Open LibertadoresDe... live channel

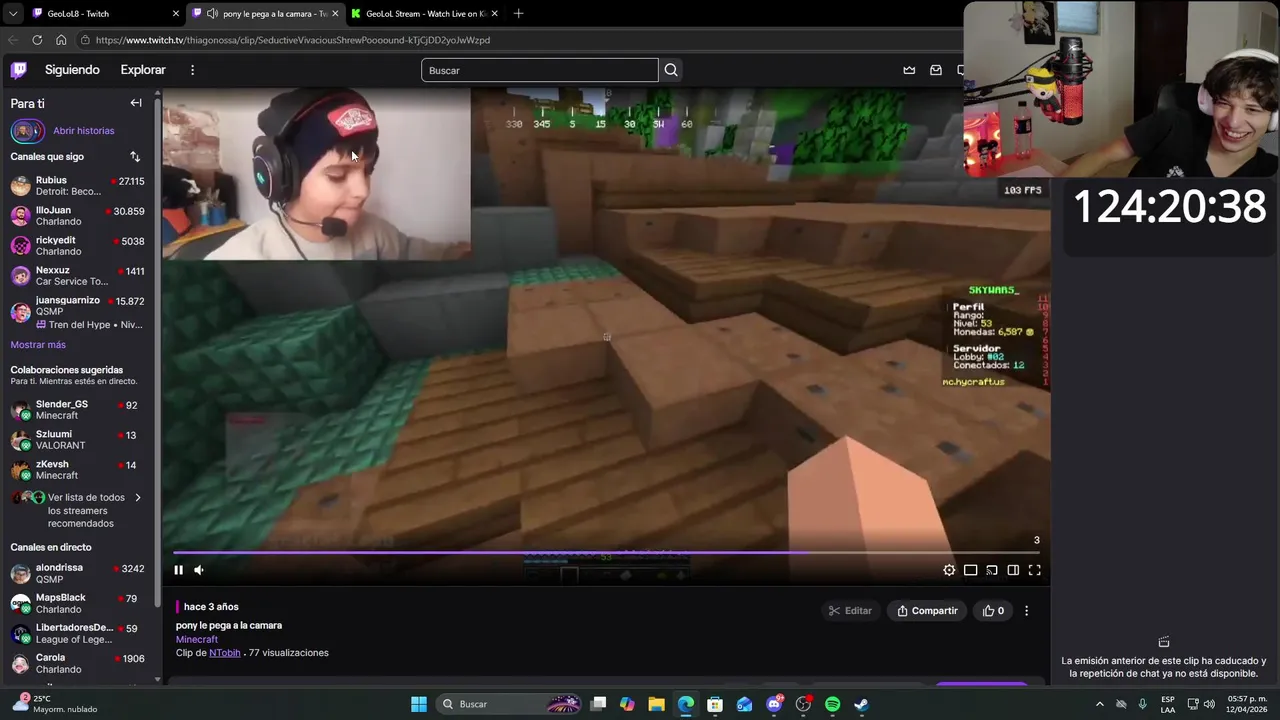[x=78, y=634]
